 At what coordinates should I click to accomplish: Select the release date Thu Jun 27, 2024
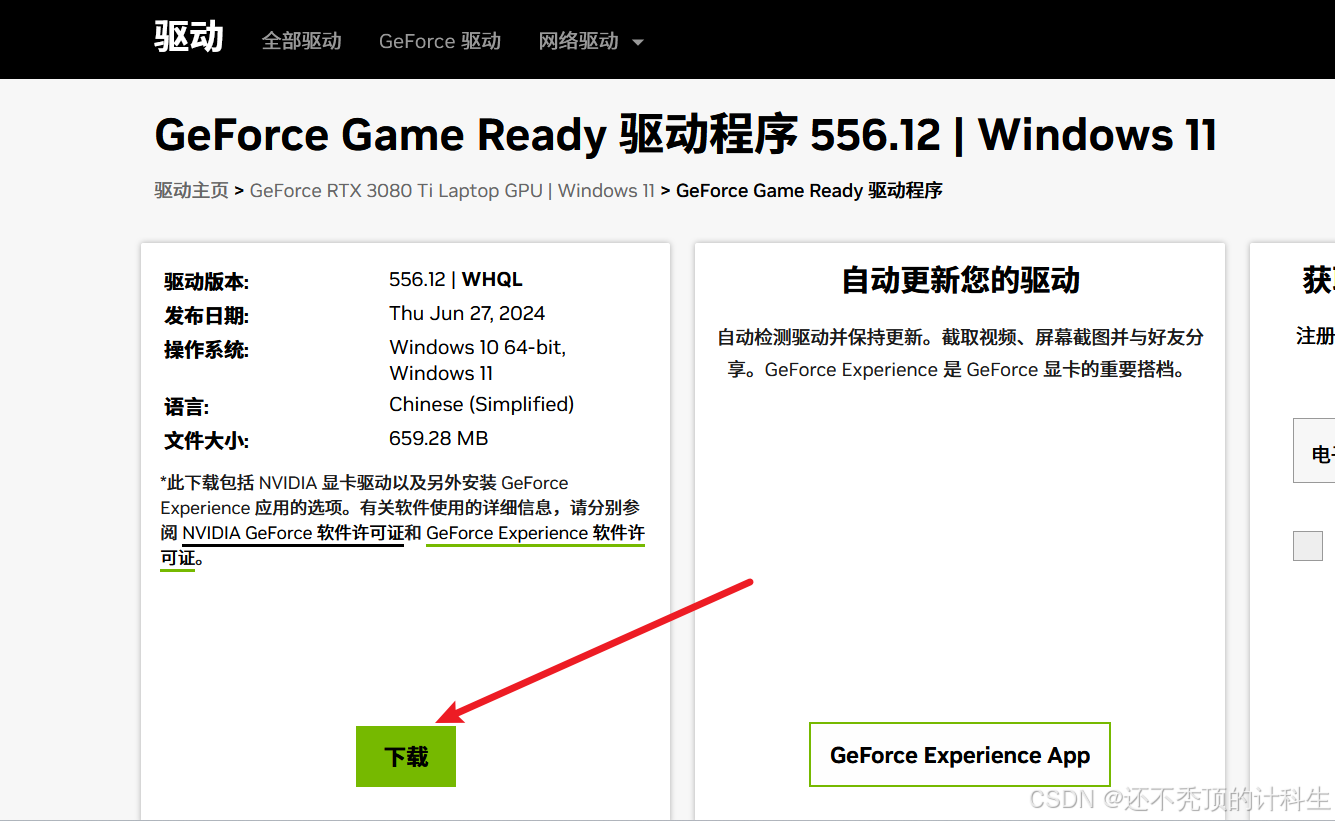467,313
